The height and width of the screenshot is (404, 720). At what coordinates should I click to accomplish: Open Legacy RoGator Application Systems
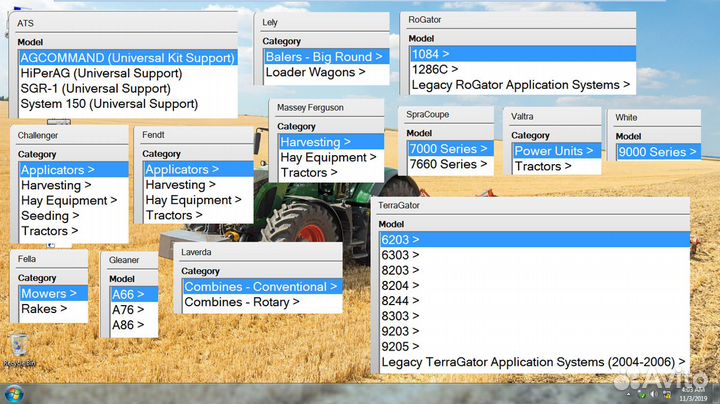coord(520,85)
